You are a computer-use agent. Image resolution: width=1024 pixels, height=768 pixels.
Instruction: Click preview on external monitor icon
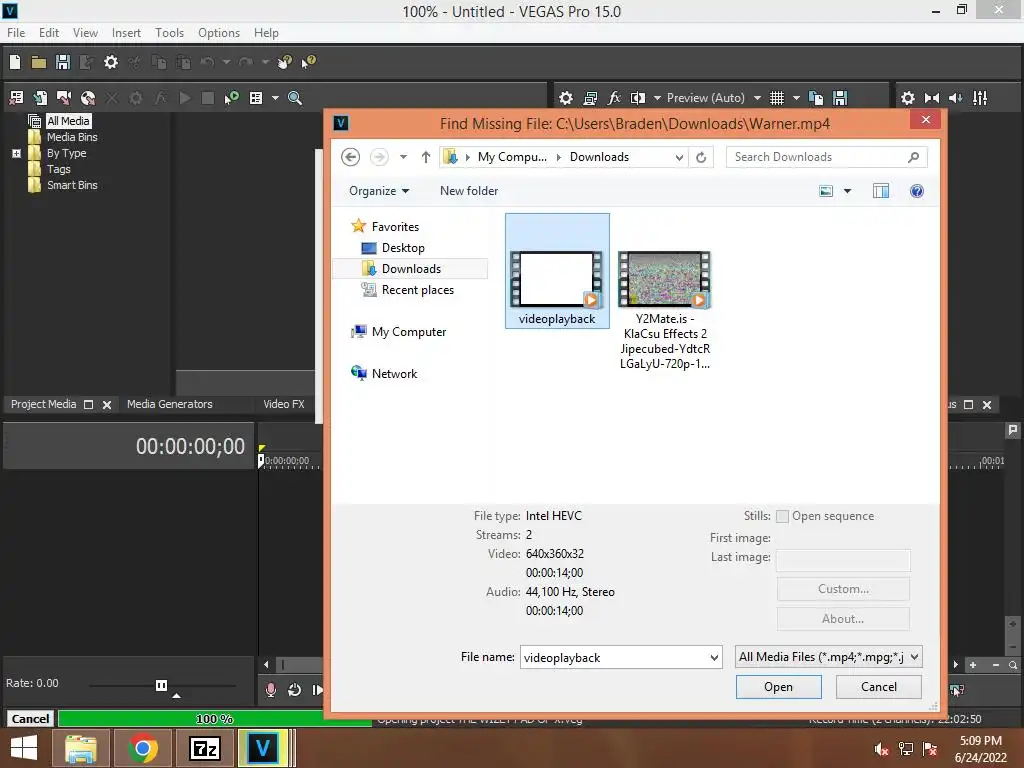(590, 98)
